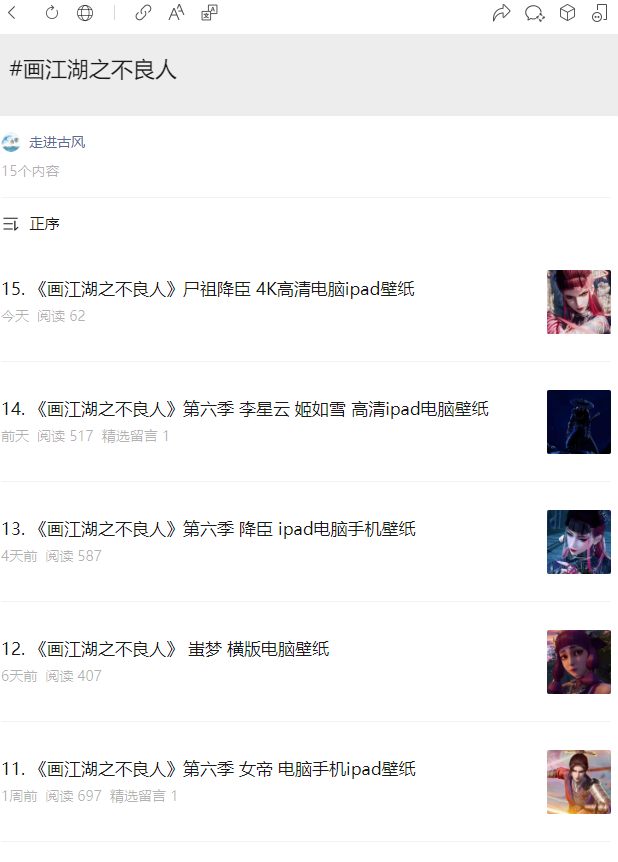Click the translate icon in toolbar

pos(209,13)
